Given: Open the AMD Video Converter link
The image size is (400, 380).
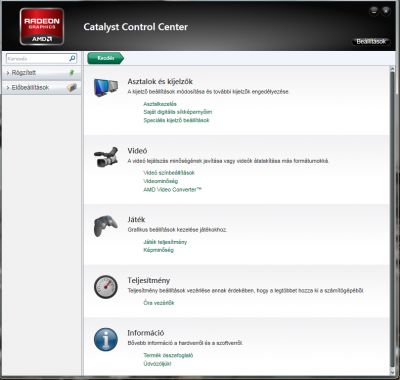Looking at the screenshot, I should point(173,189).
